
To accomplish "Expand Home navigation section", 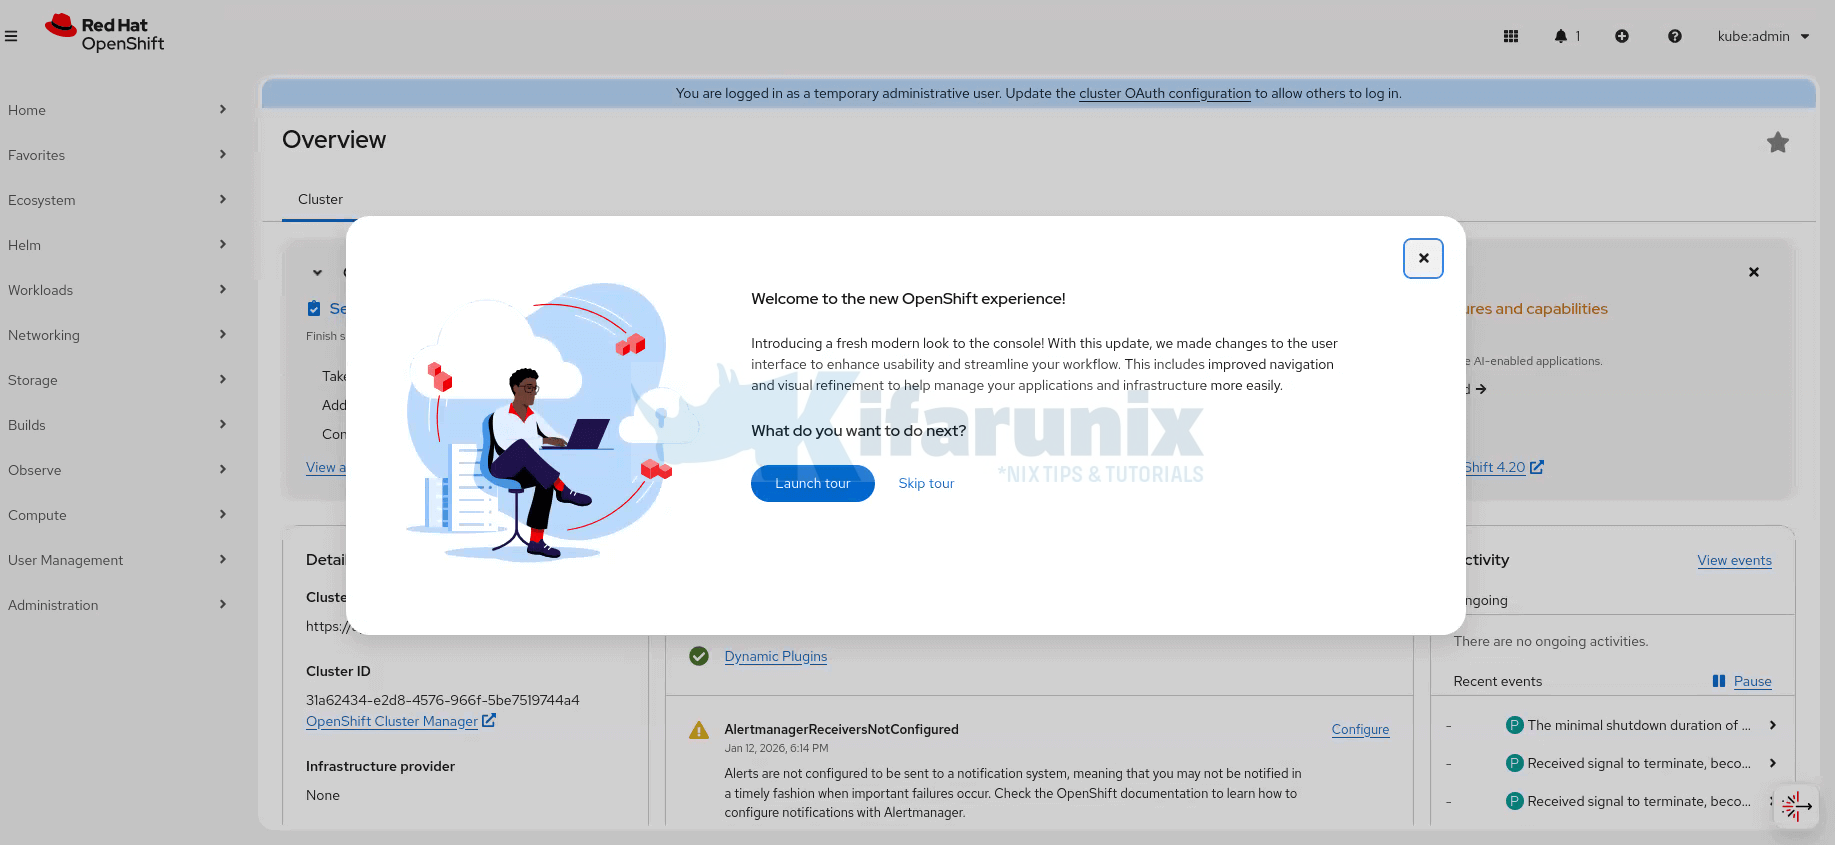I will click(118, 110).
